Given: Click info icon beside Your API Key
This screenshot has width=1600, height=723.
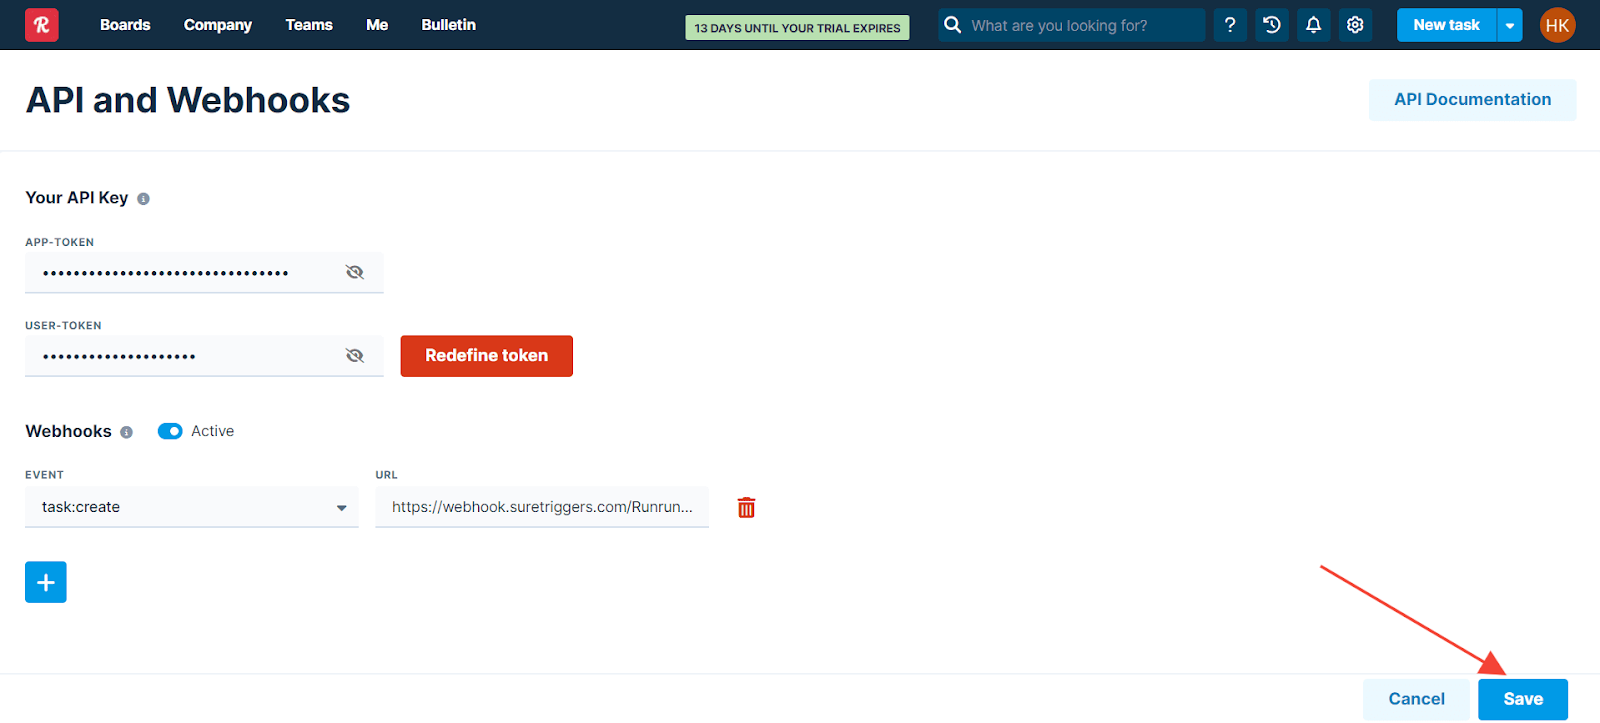Looking at the screenshot, I should pos(143,199).
